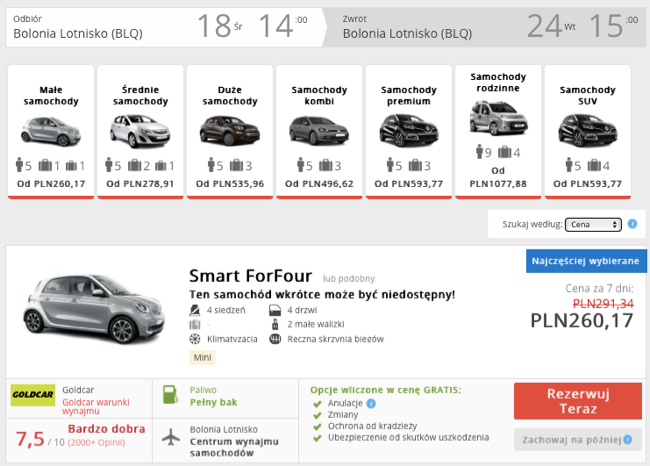Select the Samochody kombi category card
This screenshot has height=466, width=650.
point(319,132)
